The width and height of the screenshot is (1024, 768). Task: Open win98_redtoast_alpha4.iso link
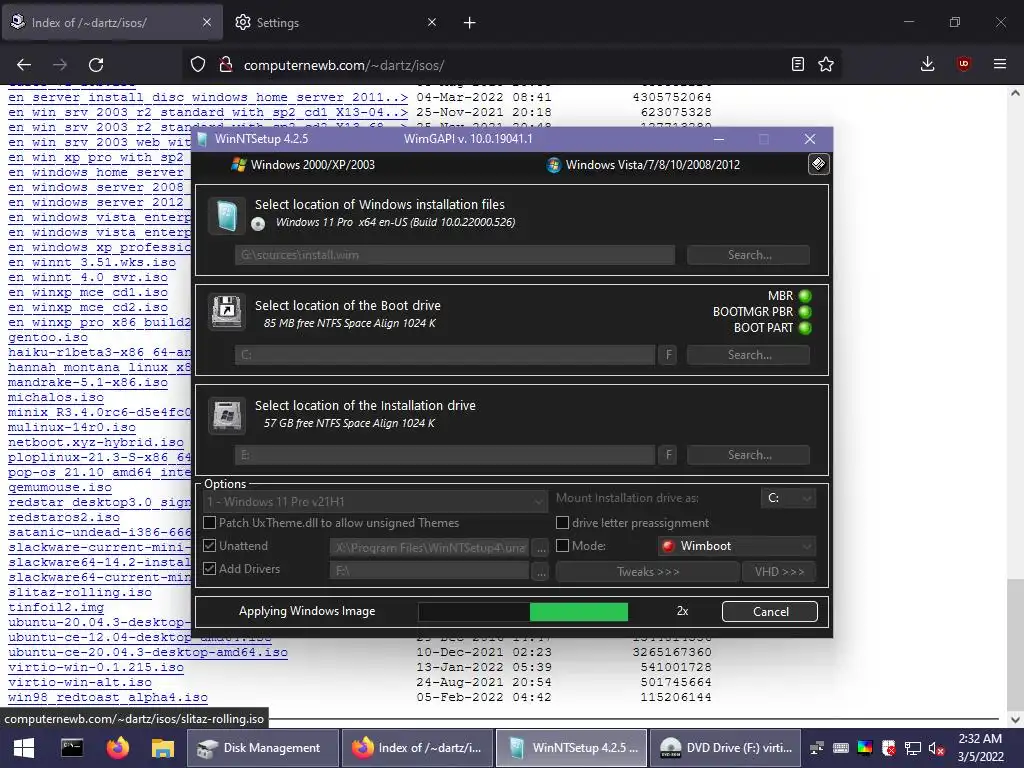click(x=108, y=697)
